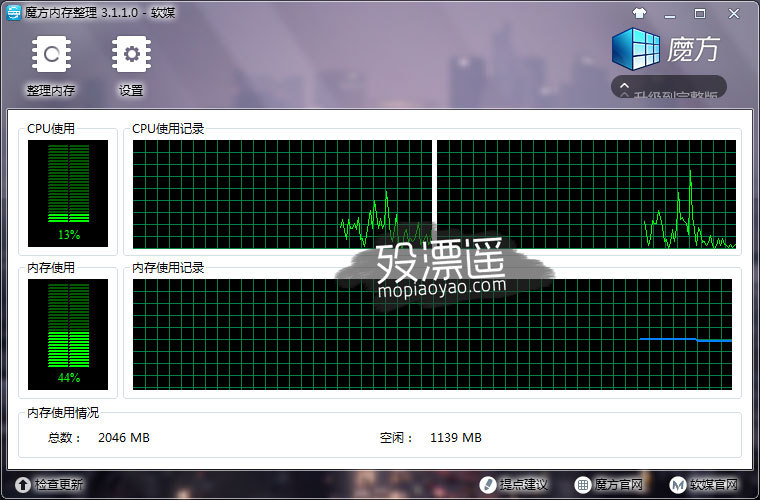
Task: Click the 提点建议 pen icon
Action: coord(487,484)
